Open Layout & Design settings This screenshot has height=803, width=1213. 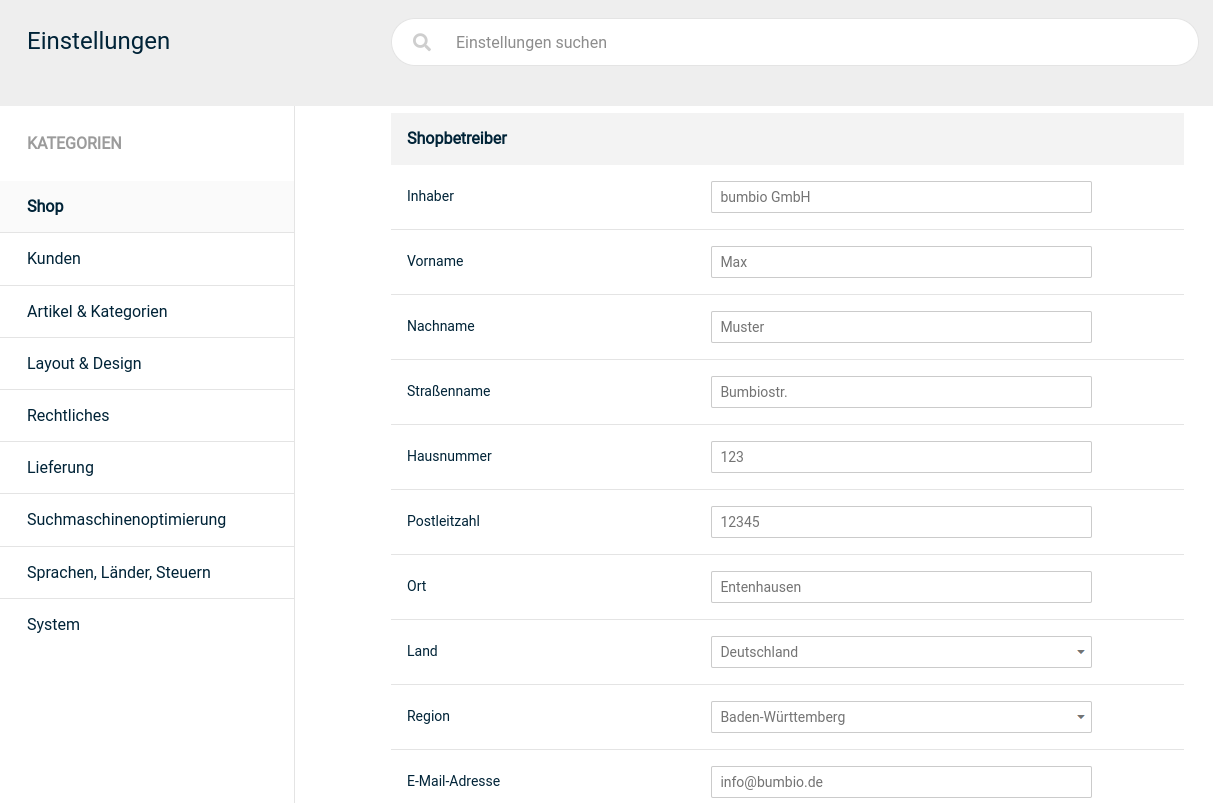pos(84,363)
